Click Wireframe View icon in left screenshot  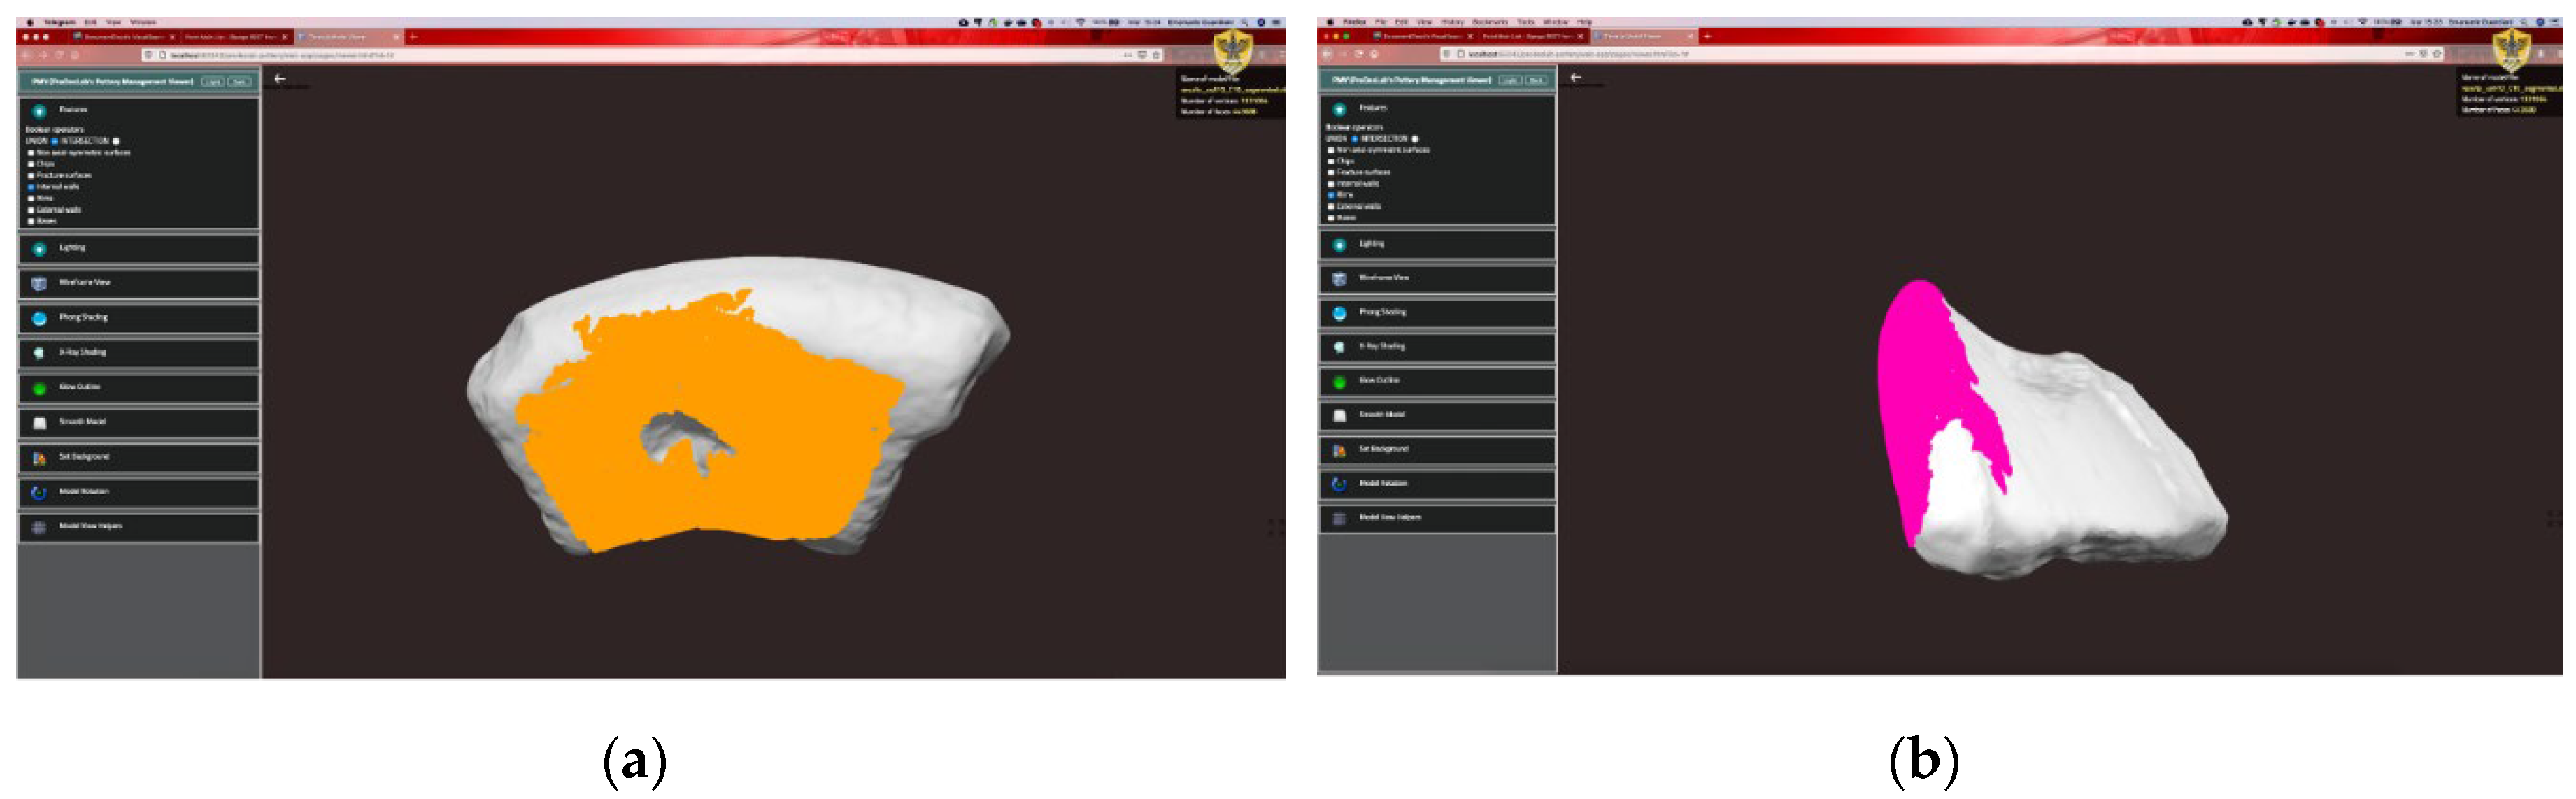pyautogui.click(x=39, y=283)
